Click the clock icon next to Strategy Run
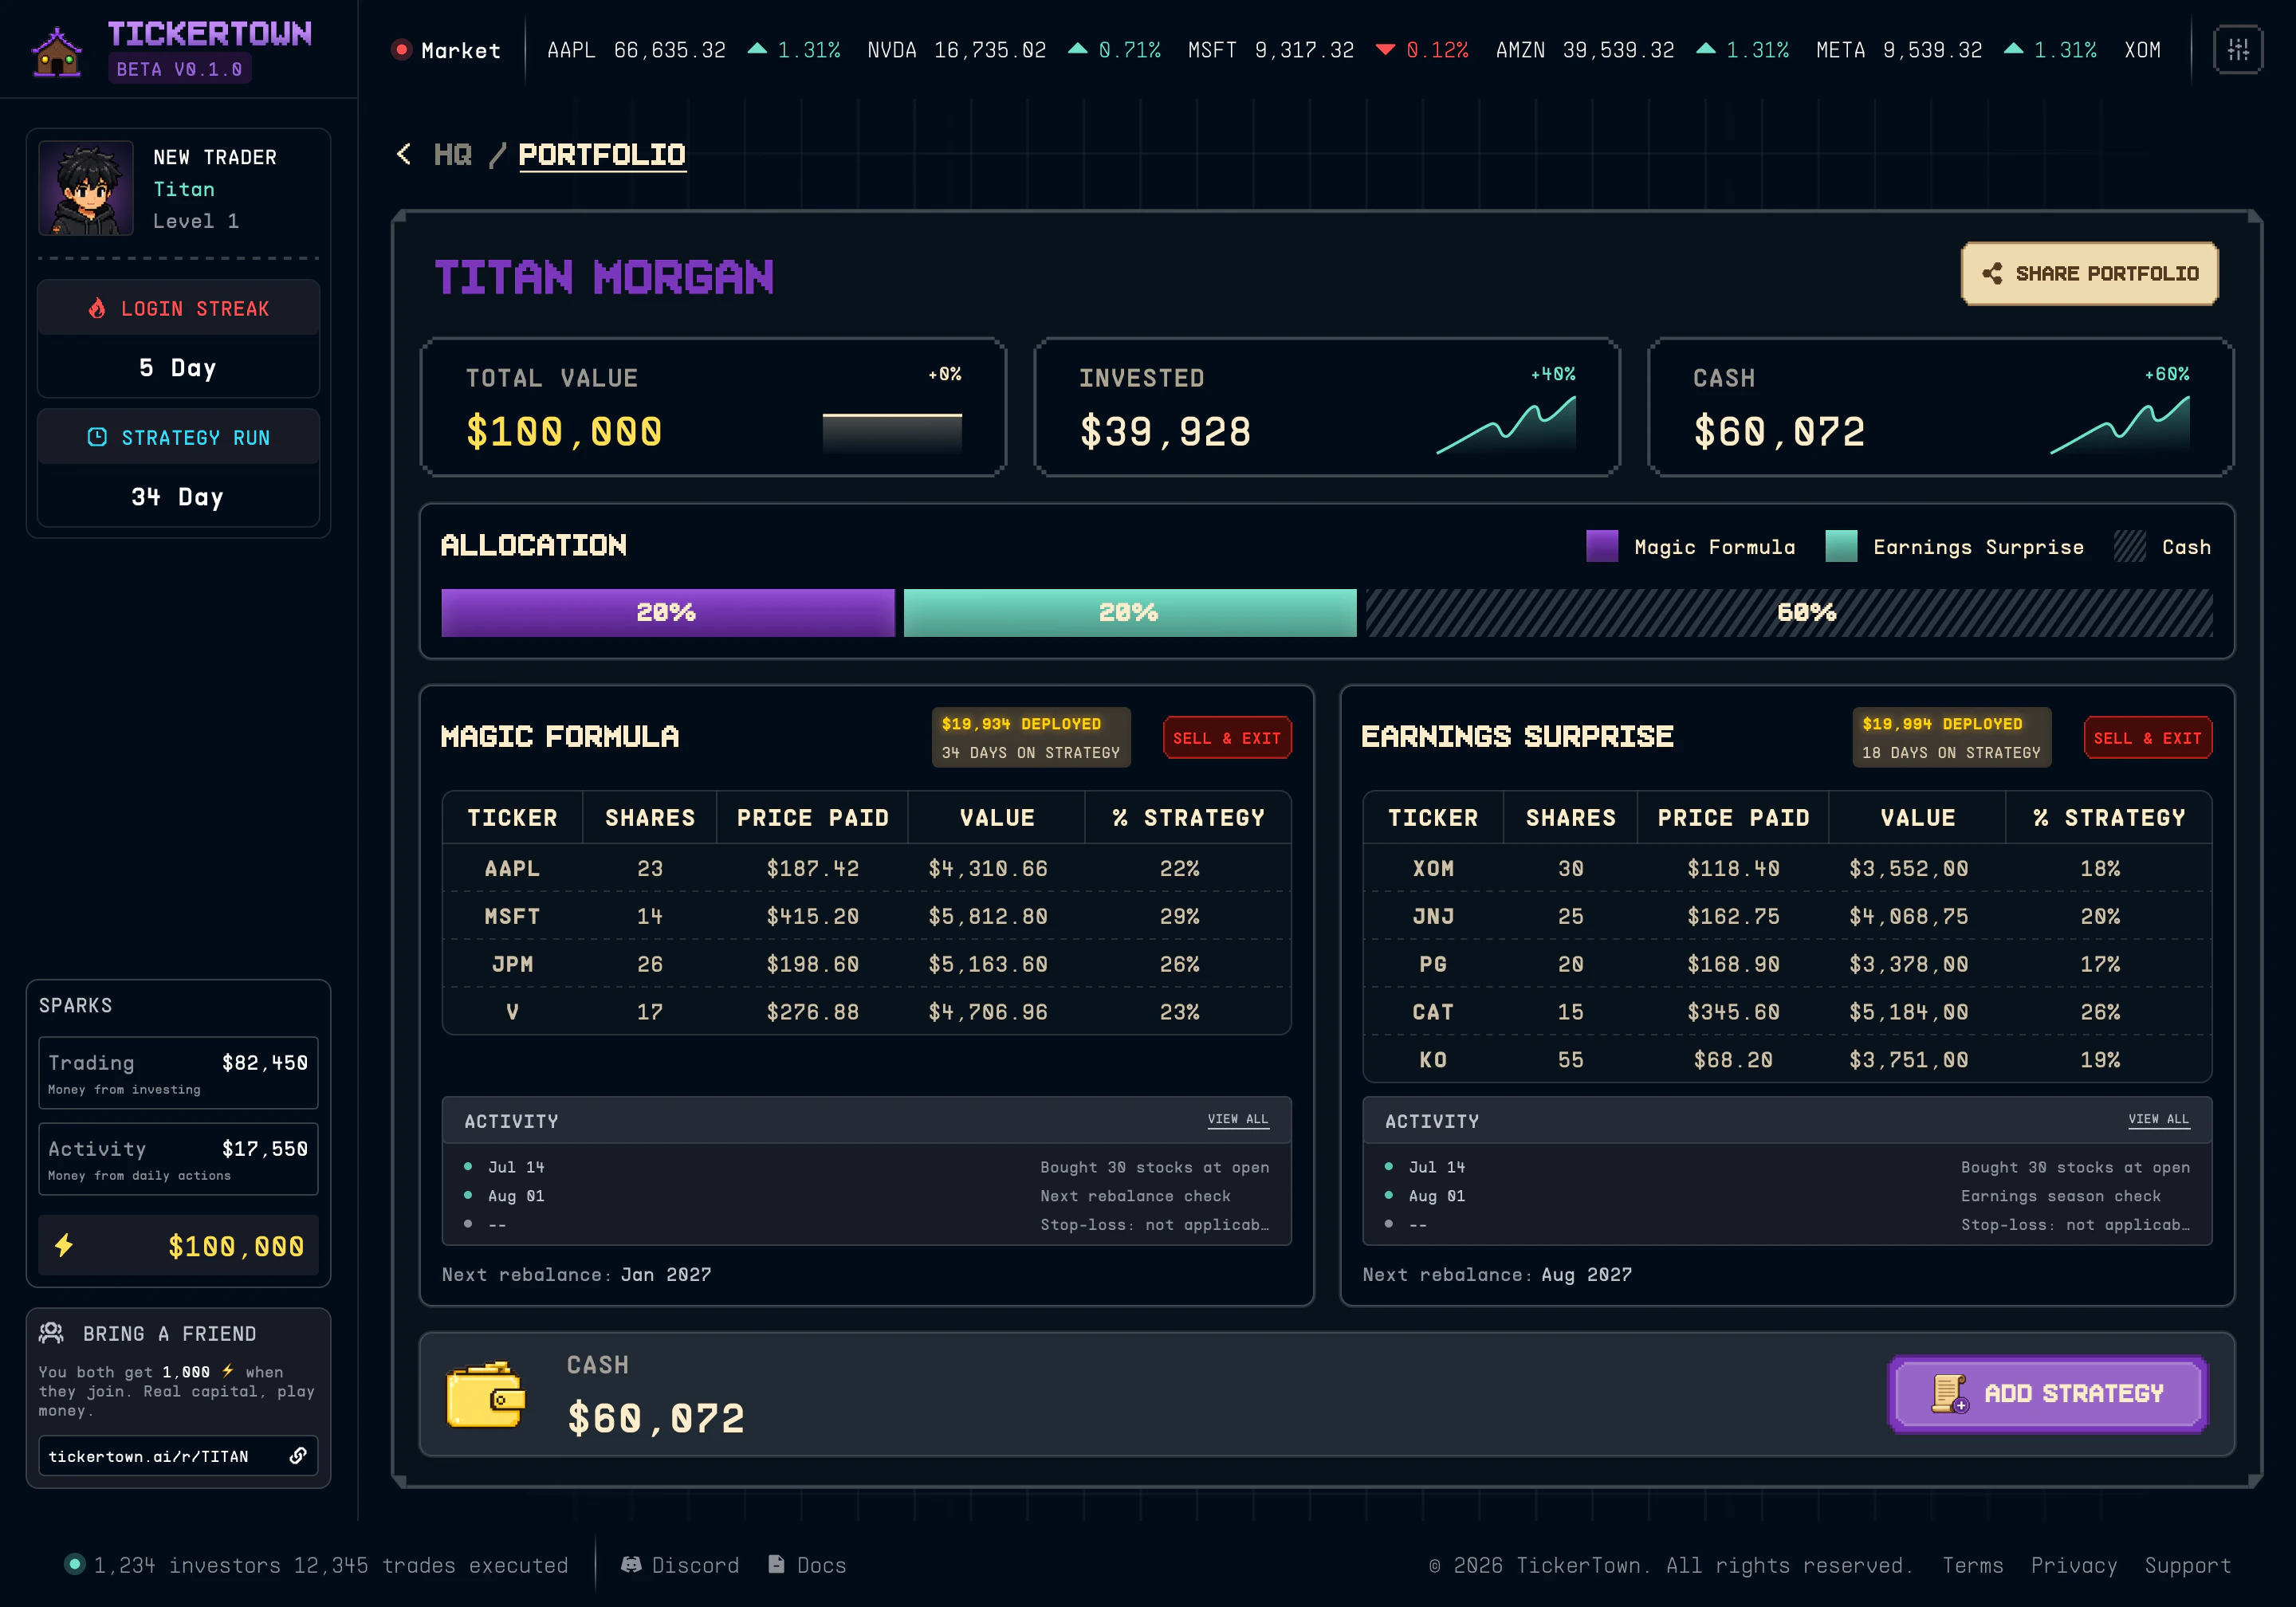 tap(97, 437)
